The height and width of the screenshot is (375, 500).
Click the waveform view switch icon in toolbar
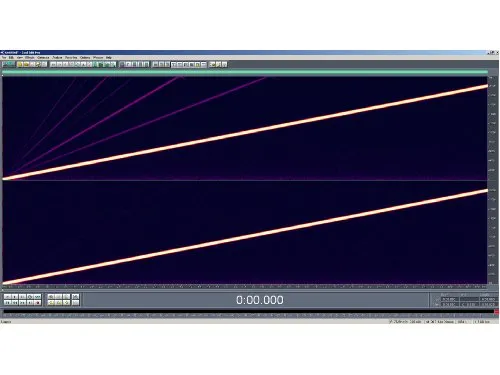coord(9,64)
